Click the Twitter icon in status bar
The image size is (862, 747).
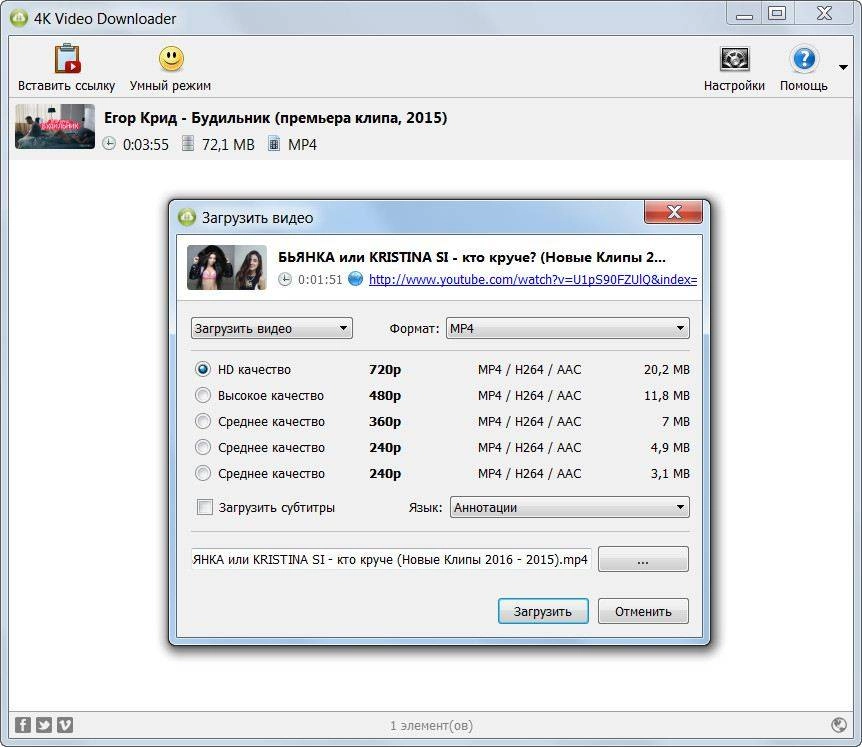click(44, 724)
